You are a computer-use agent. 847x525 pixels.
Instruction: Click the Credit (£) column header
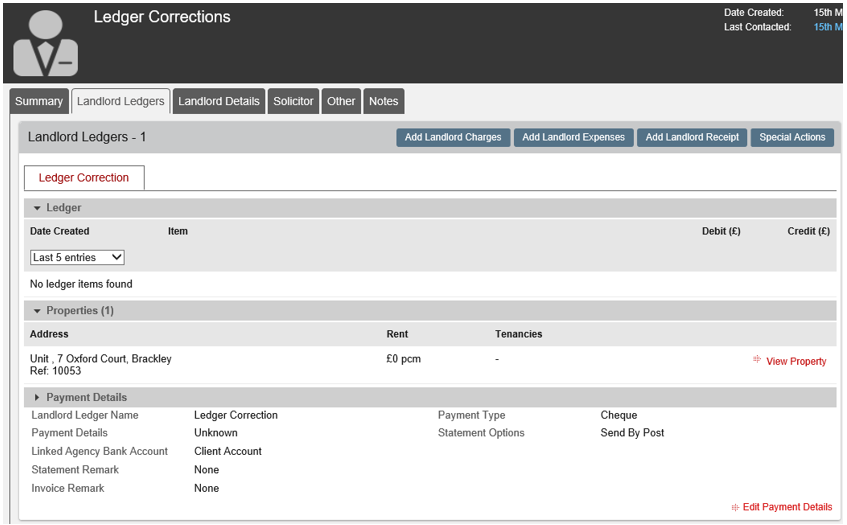point(809,231)
